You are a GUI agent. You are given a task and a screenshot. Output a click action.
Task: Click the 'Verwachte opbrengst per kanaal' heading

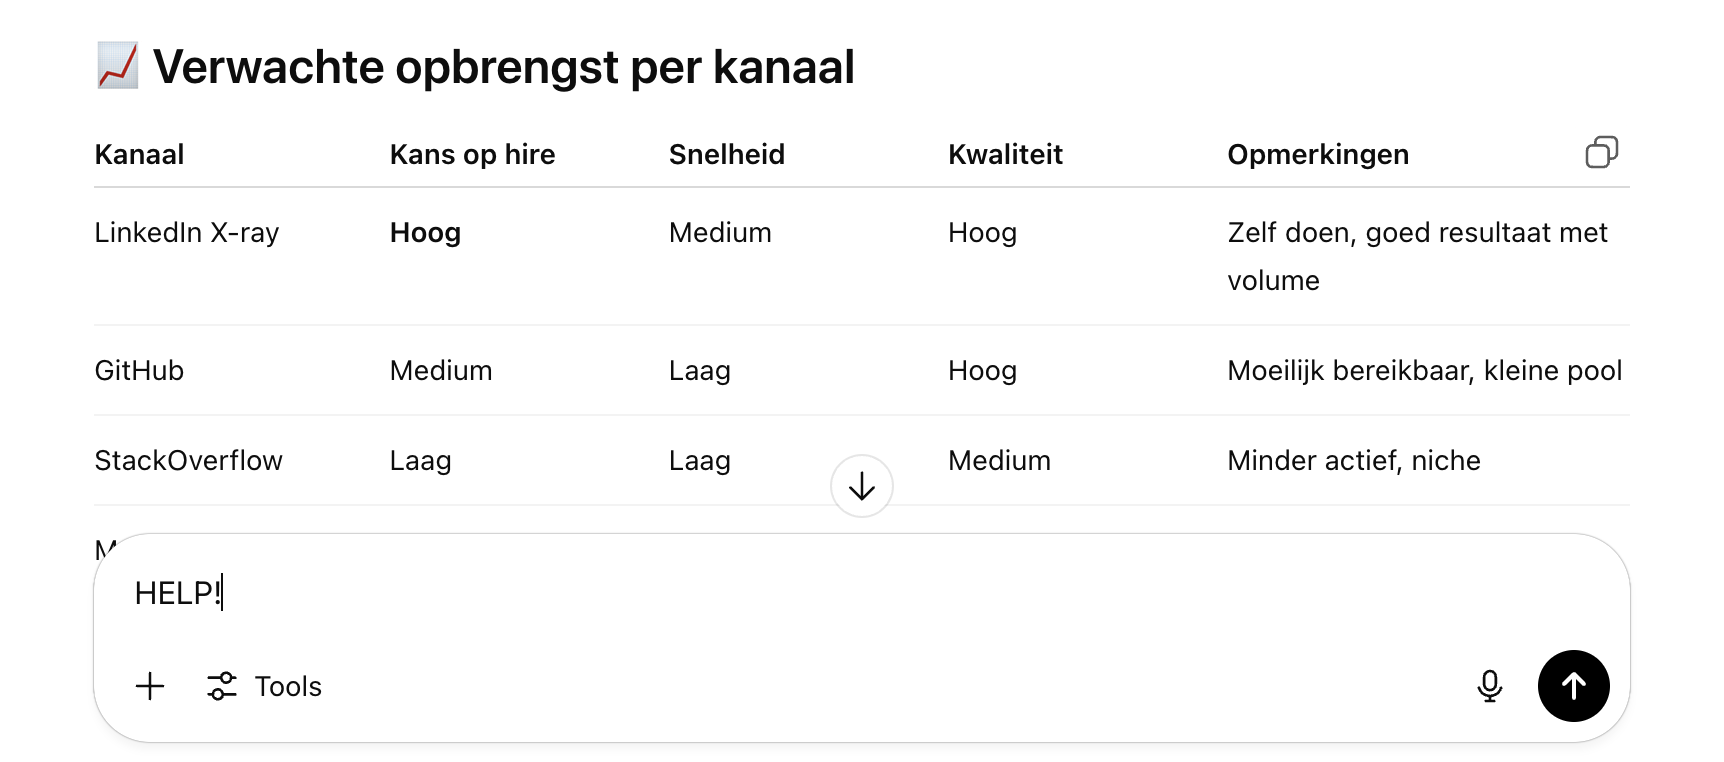click(503, 67)
